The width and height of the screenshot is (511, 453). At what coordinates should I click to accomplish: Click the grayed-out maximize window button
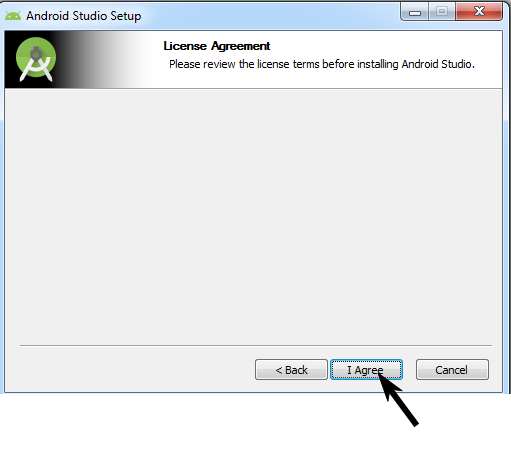[442, 12]
